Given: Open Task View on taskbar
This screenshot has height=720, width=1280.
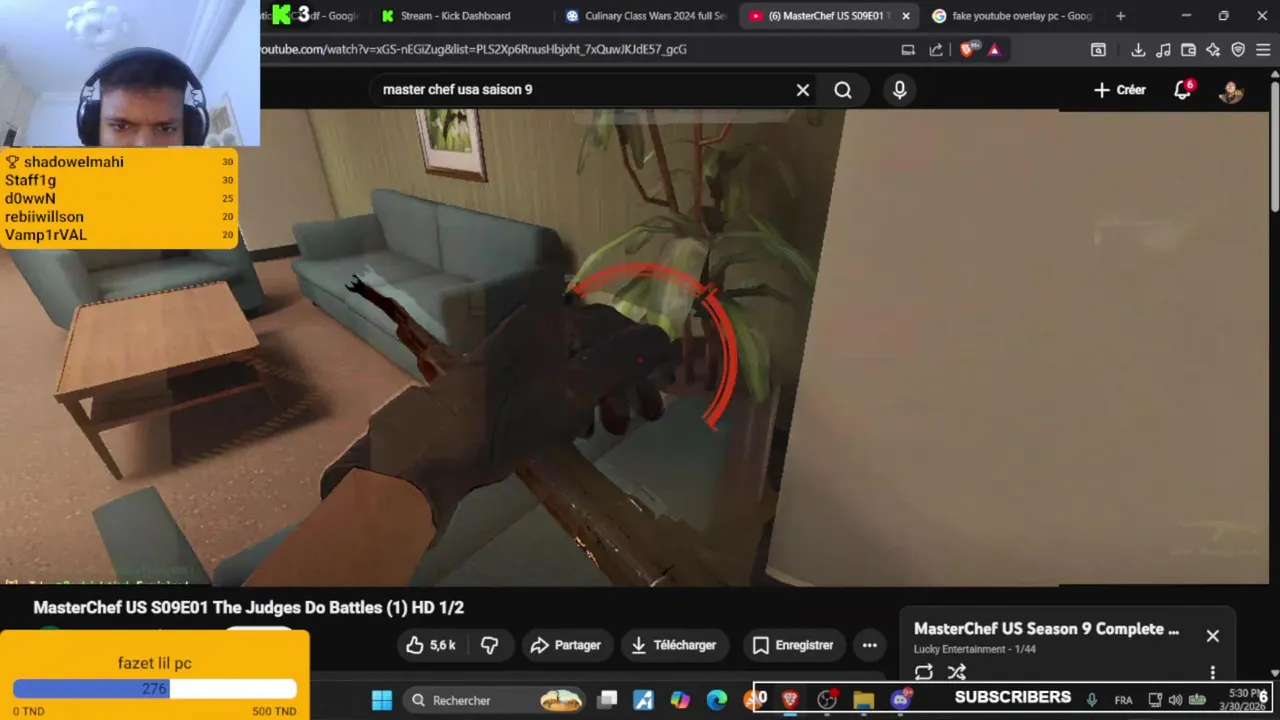Looking at the screenshot, I should tap(607, 700).
